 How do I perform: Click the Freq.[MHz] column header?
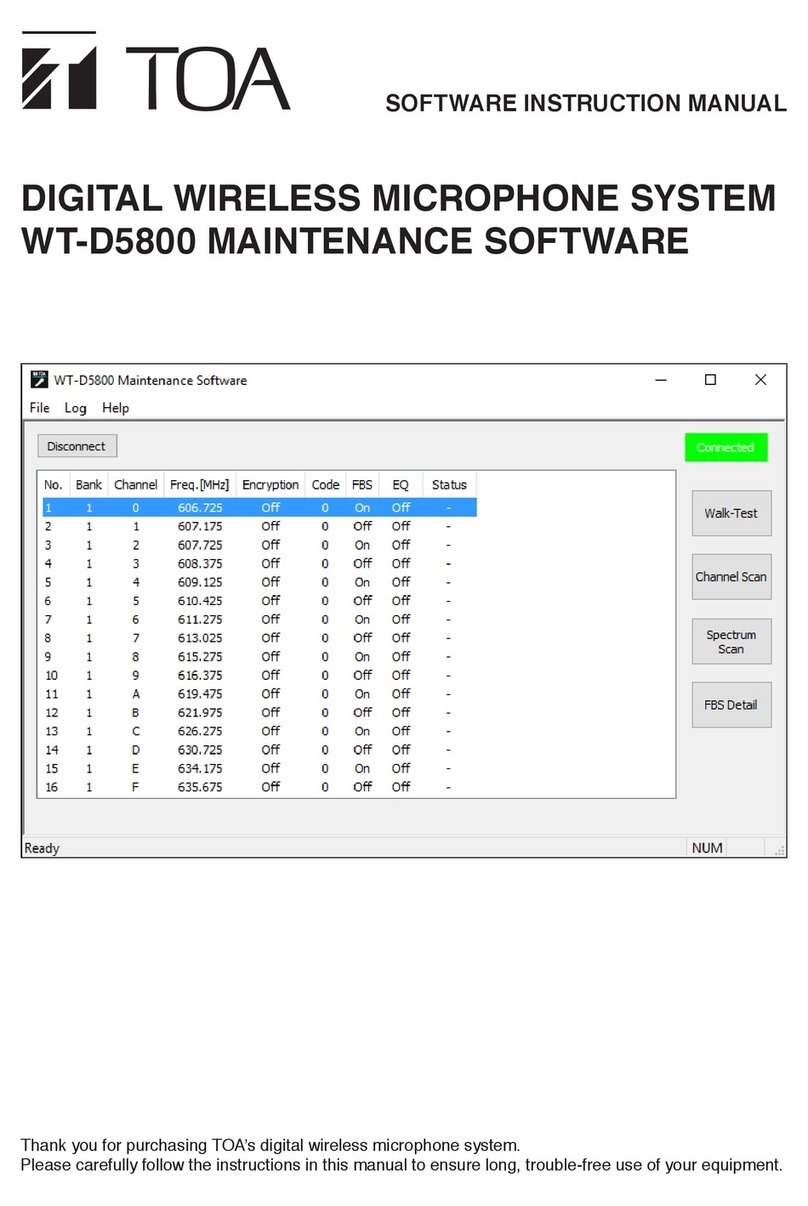point(199,485)
